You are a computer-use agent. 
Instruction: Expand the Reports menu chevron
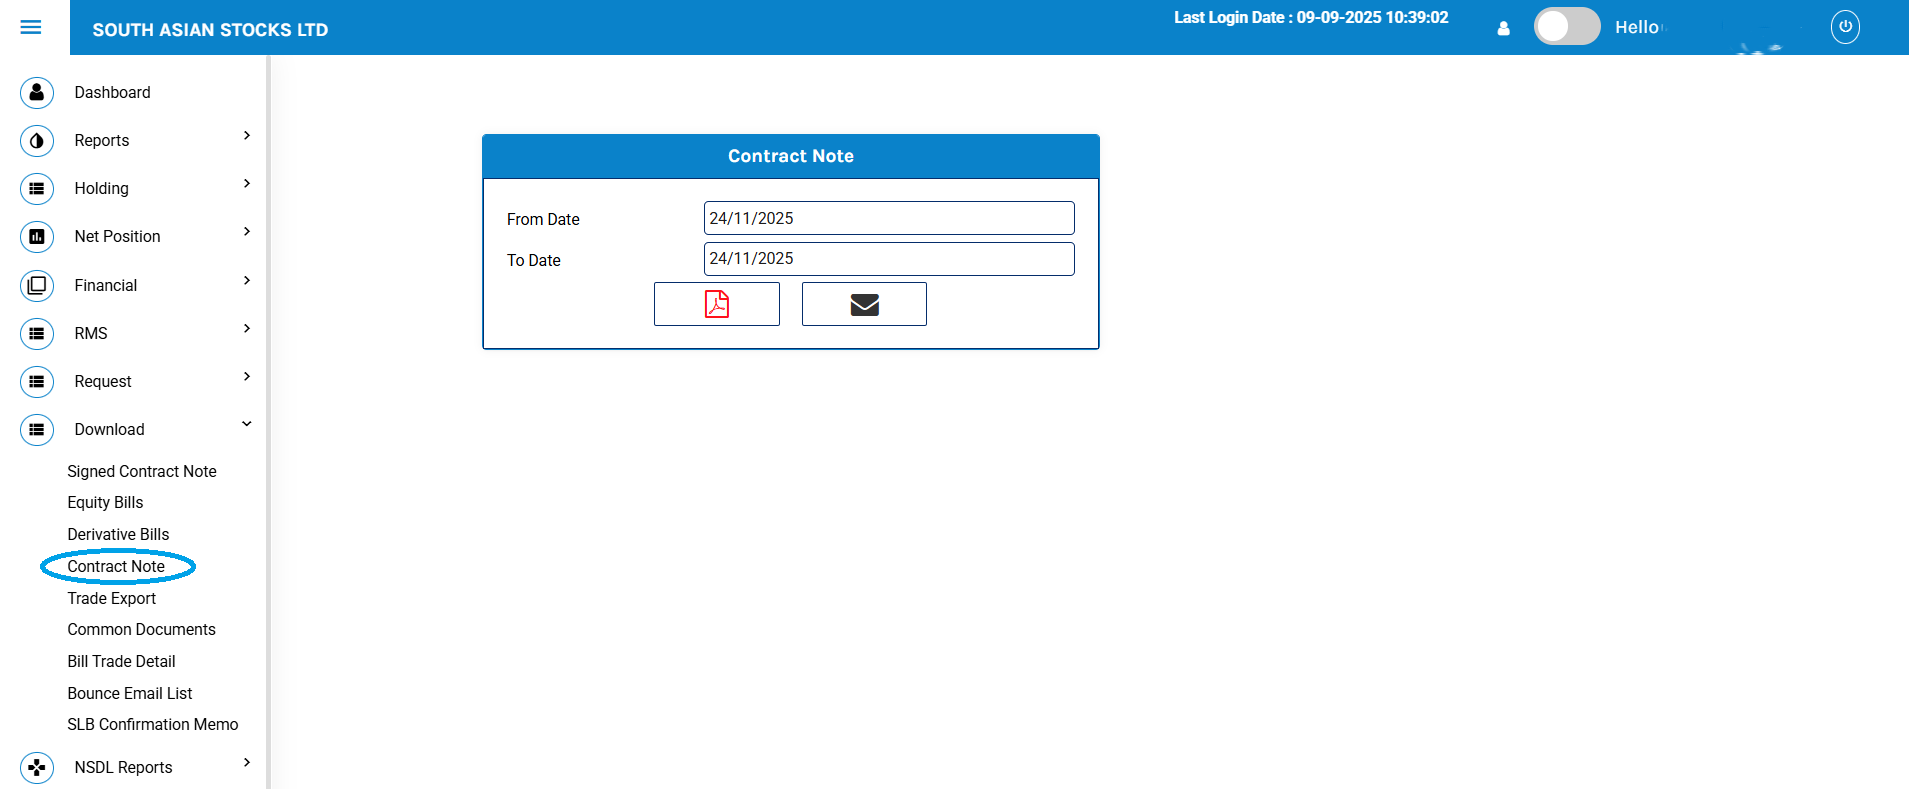(x=247, y=136)
